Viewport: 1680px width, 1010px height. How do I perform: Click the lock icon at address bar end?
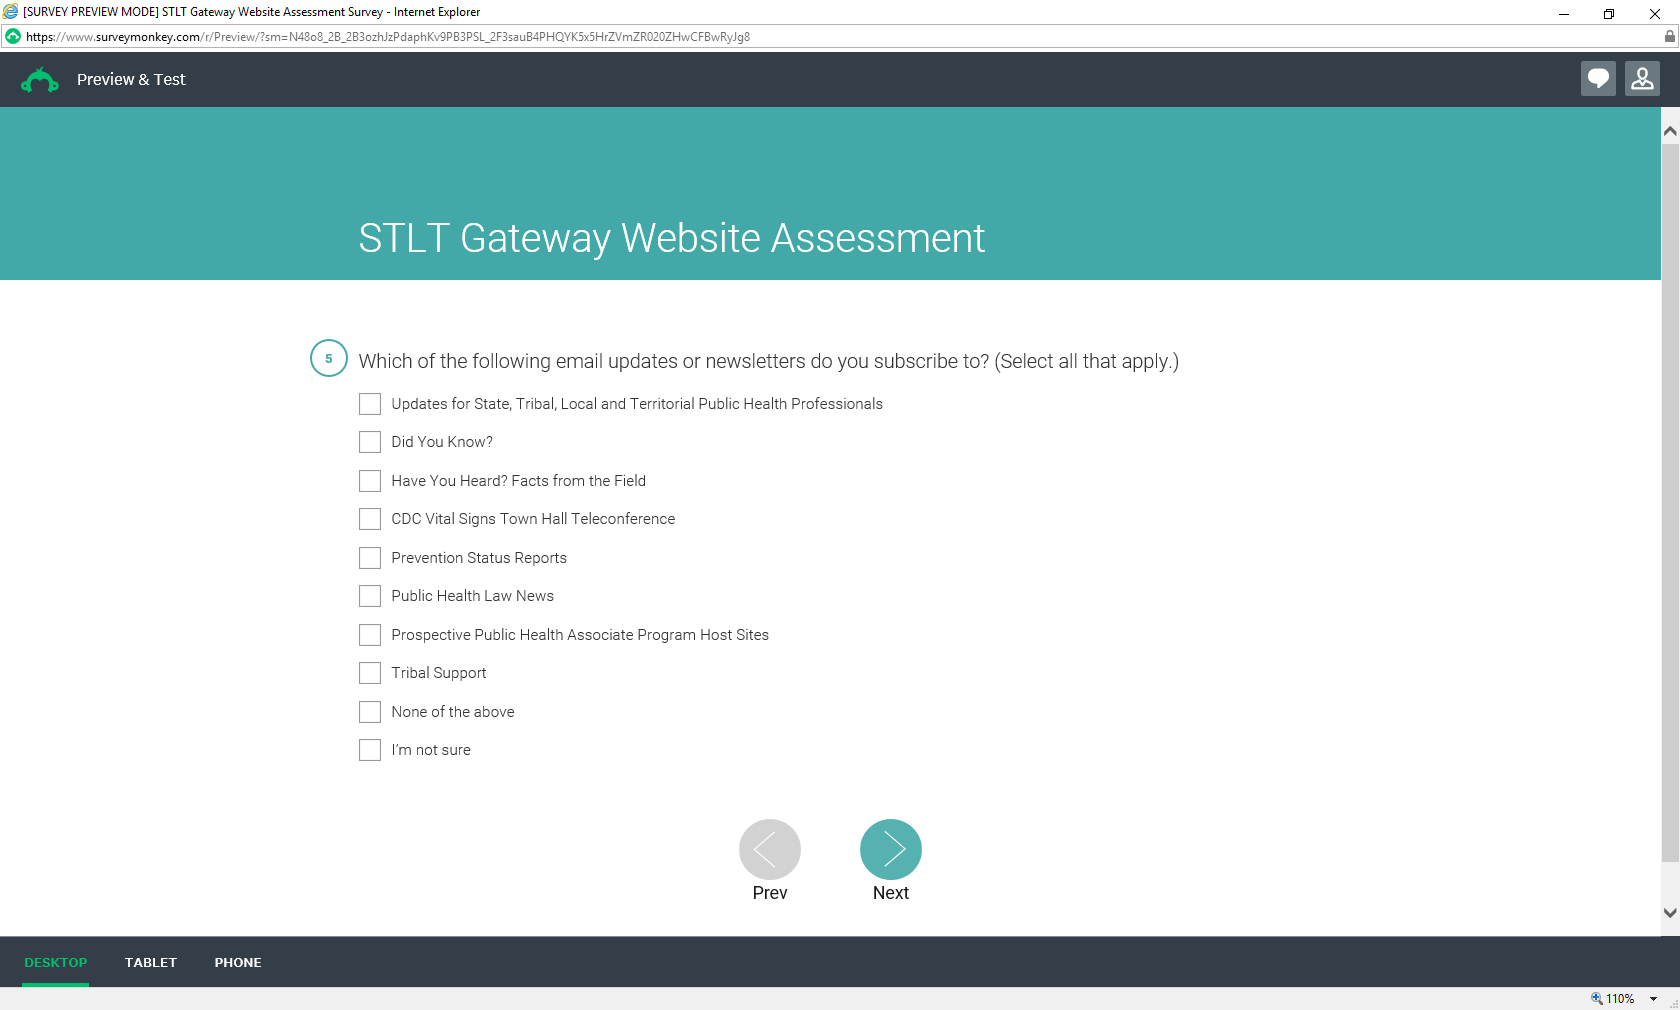coord(1669,36)
